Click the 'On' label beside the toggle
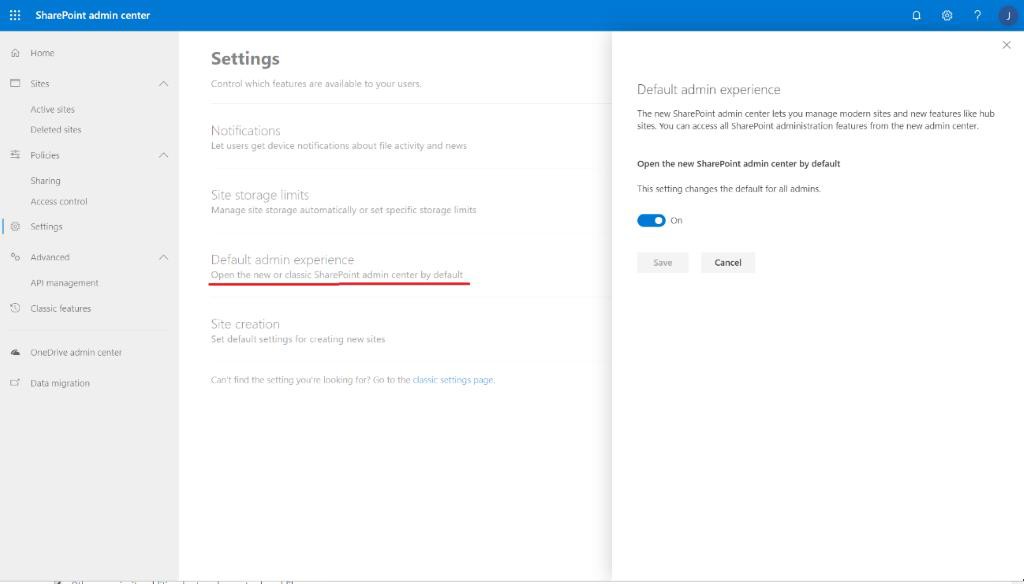This screenshot has height=584, width=1024. (x=677, y=221)
